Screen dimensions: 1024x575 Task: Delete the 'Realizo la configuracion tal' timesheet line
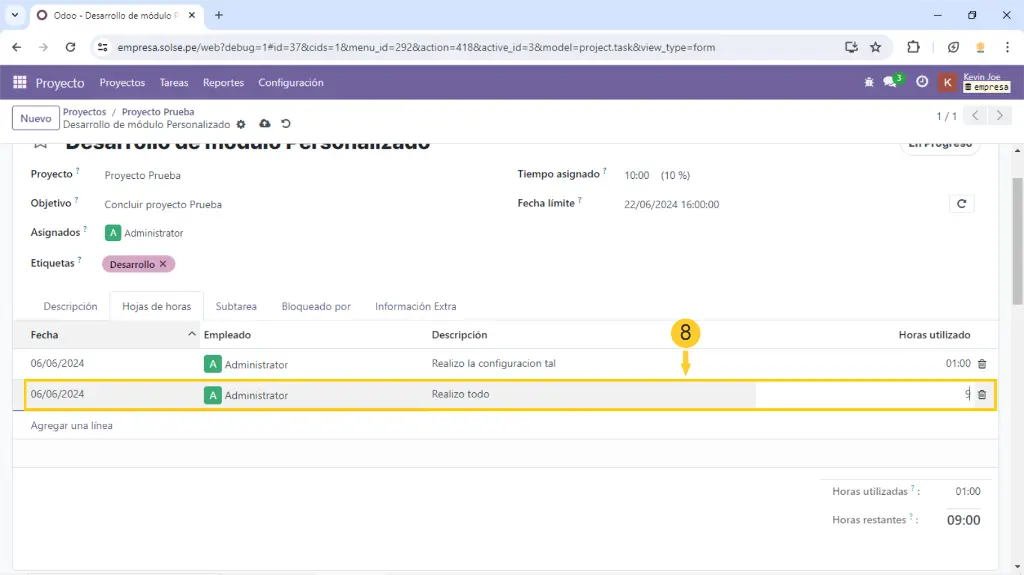[981, 364]
